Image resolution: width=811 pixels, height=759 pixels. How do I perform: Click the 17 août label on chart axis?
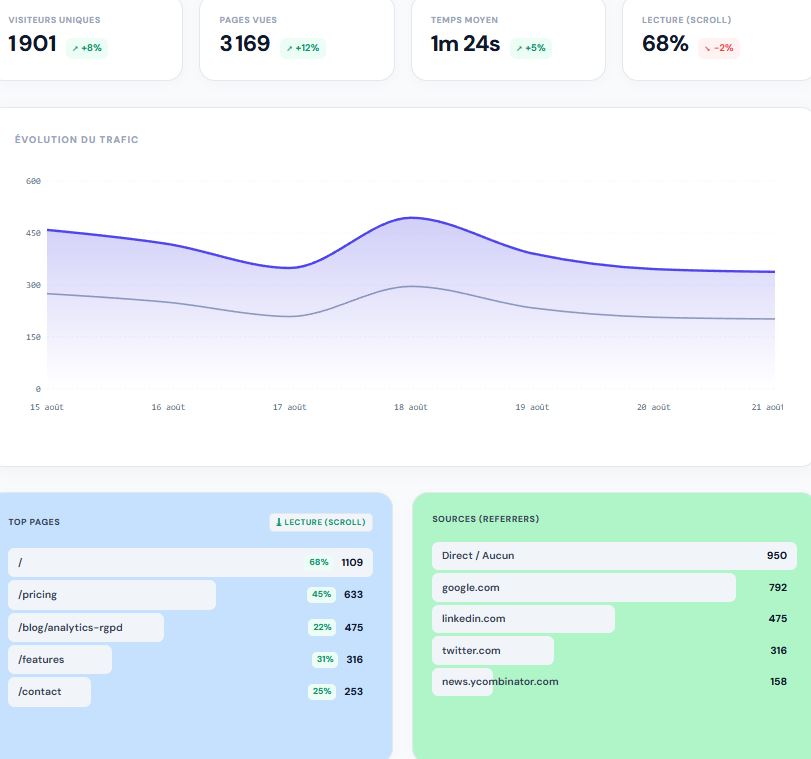[x=290, y=407]
